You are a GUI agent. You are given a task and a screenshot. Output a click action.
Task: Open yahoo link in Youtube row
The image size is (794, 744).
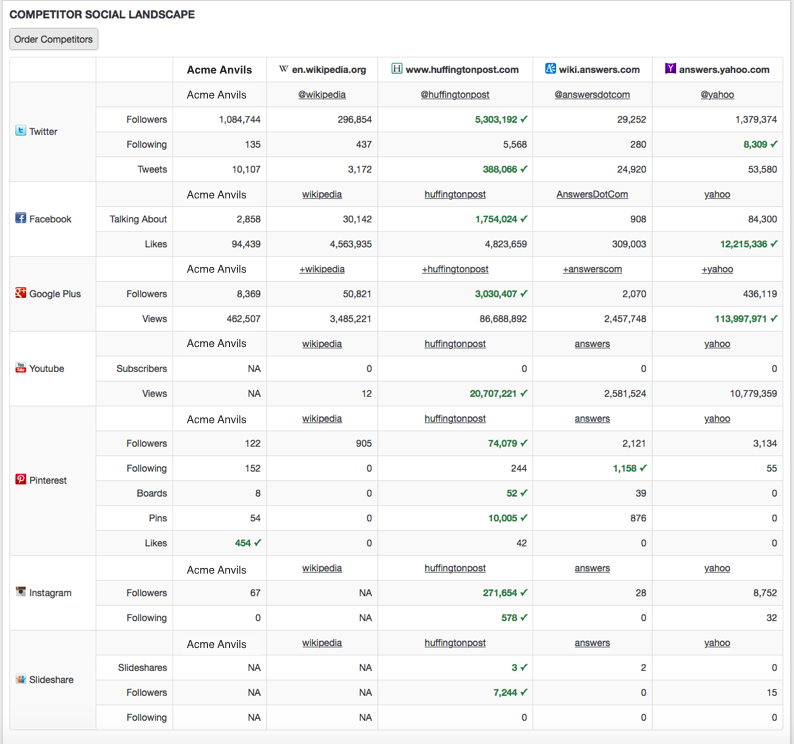pos(718,344)
